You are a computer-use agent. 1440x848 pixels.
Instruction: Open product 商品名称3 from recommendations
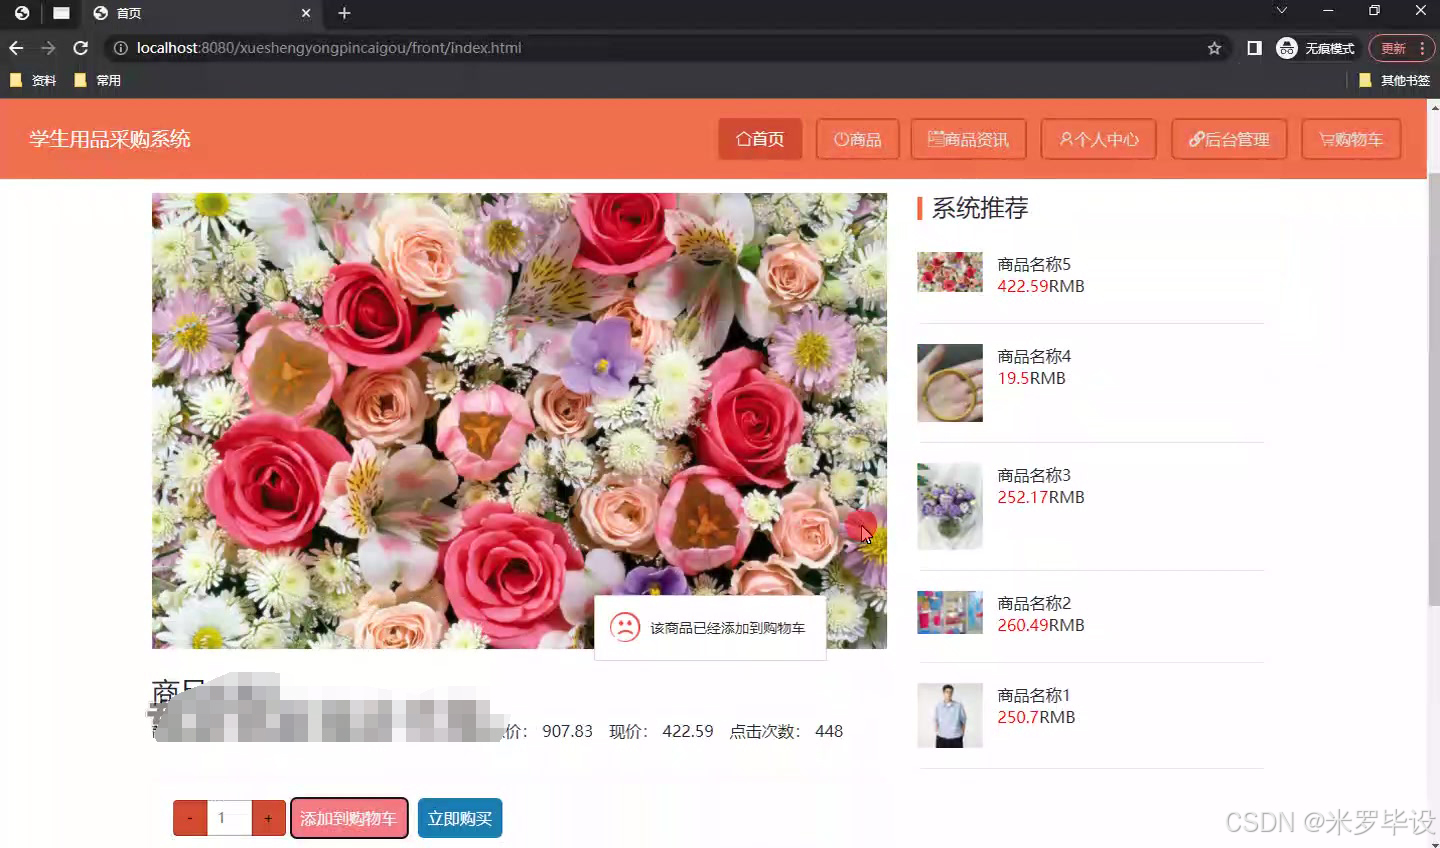tap(1033, 474)
